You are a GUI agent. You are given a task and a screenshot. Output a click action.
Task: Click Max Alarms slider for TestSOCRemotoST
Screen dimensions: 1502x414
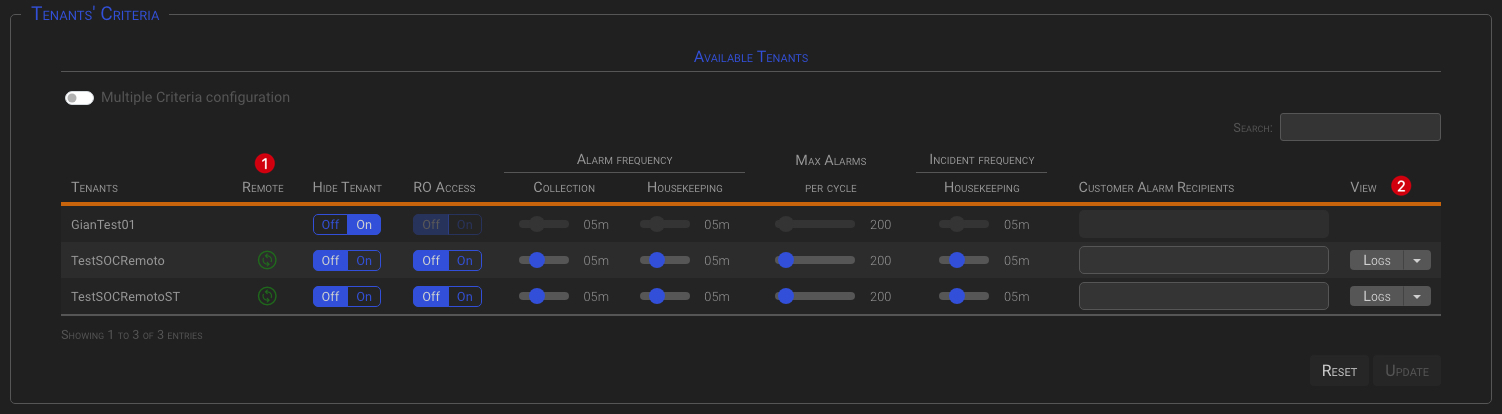coord(814,296)
